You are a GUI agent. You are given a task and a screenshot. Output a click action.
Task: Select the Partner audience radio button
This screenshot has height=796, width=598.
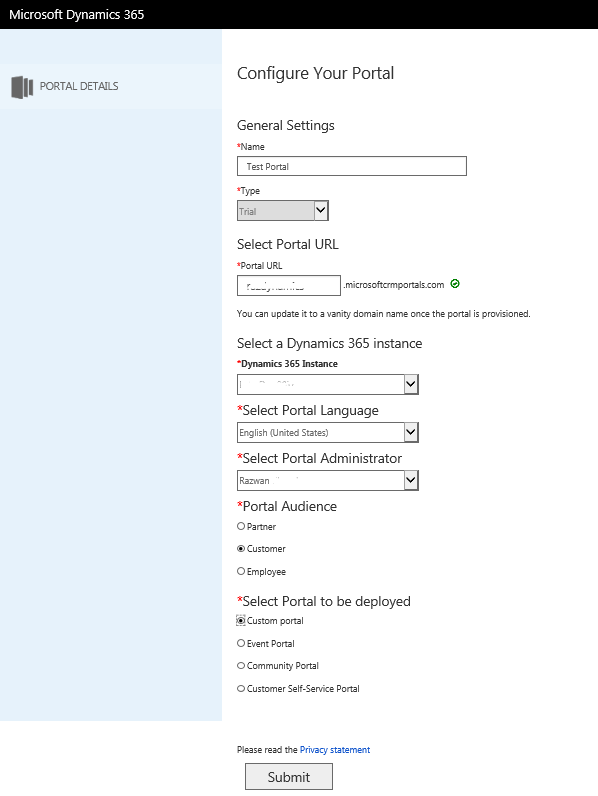coord(241,526)
